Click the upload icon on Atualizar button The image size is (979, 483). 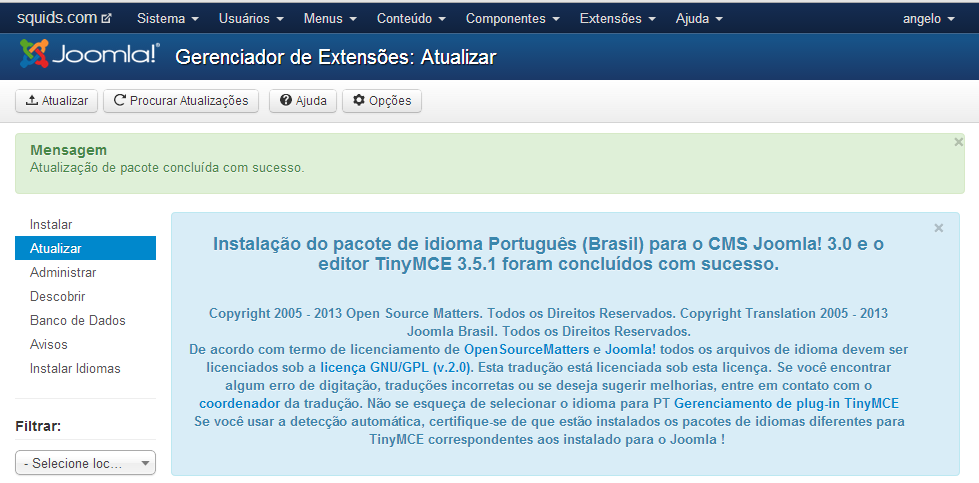tap(32, 100)
